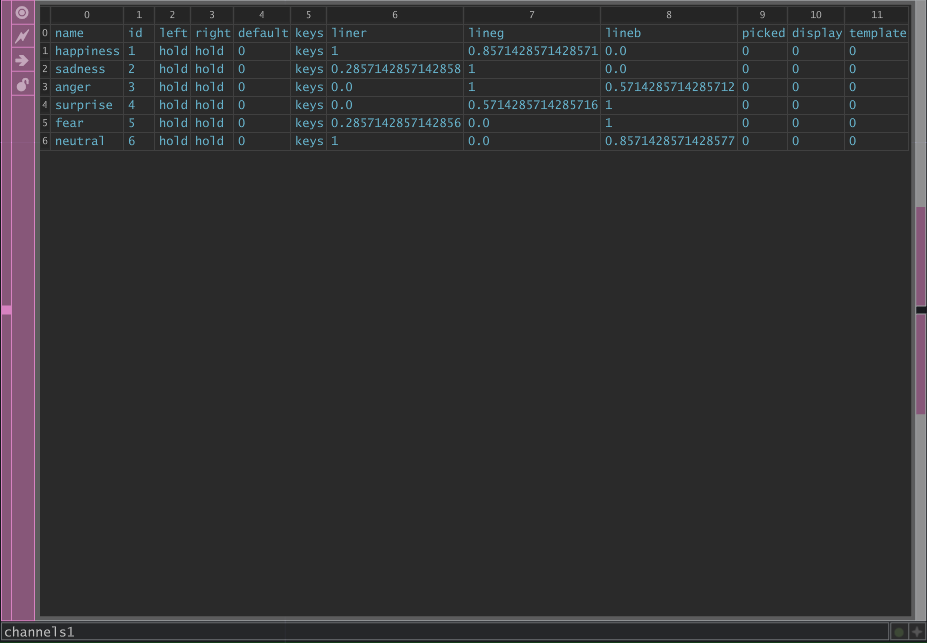The width and height of the screenshot is (927, 643).
Task: Click the value 0.8571428571428571 in happiness row
Action: [x=533, y=51]
